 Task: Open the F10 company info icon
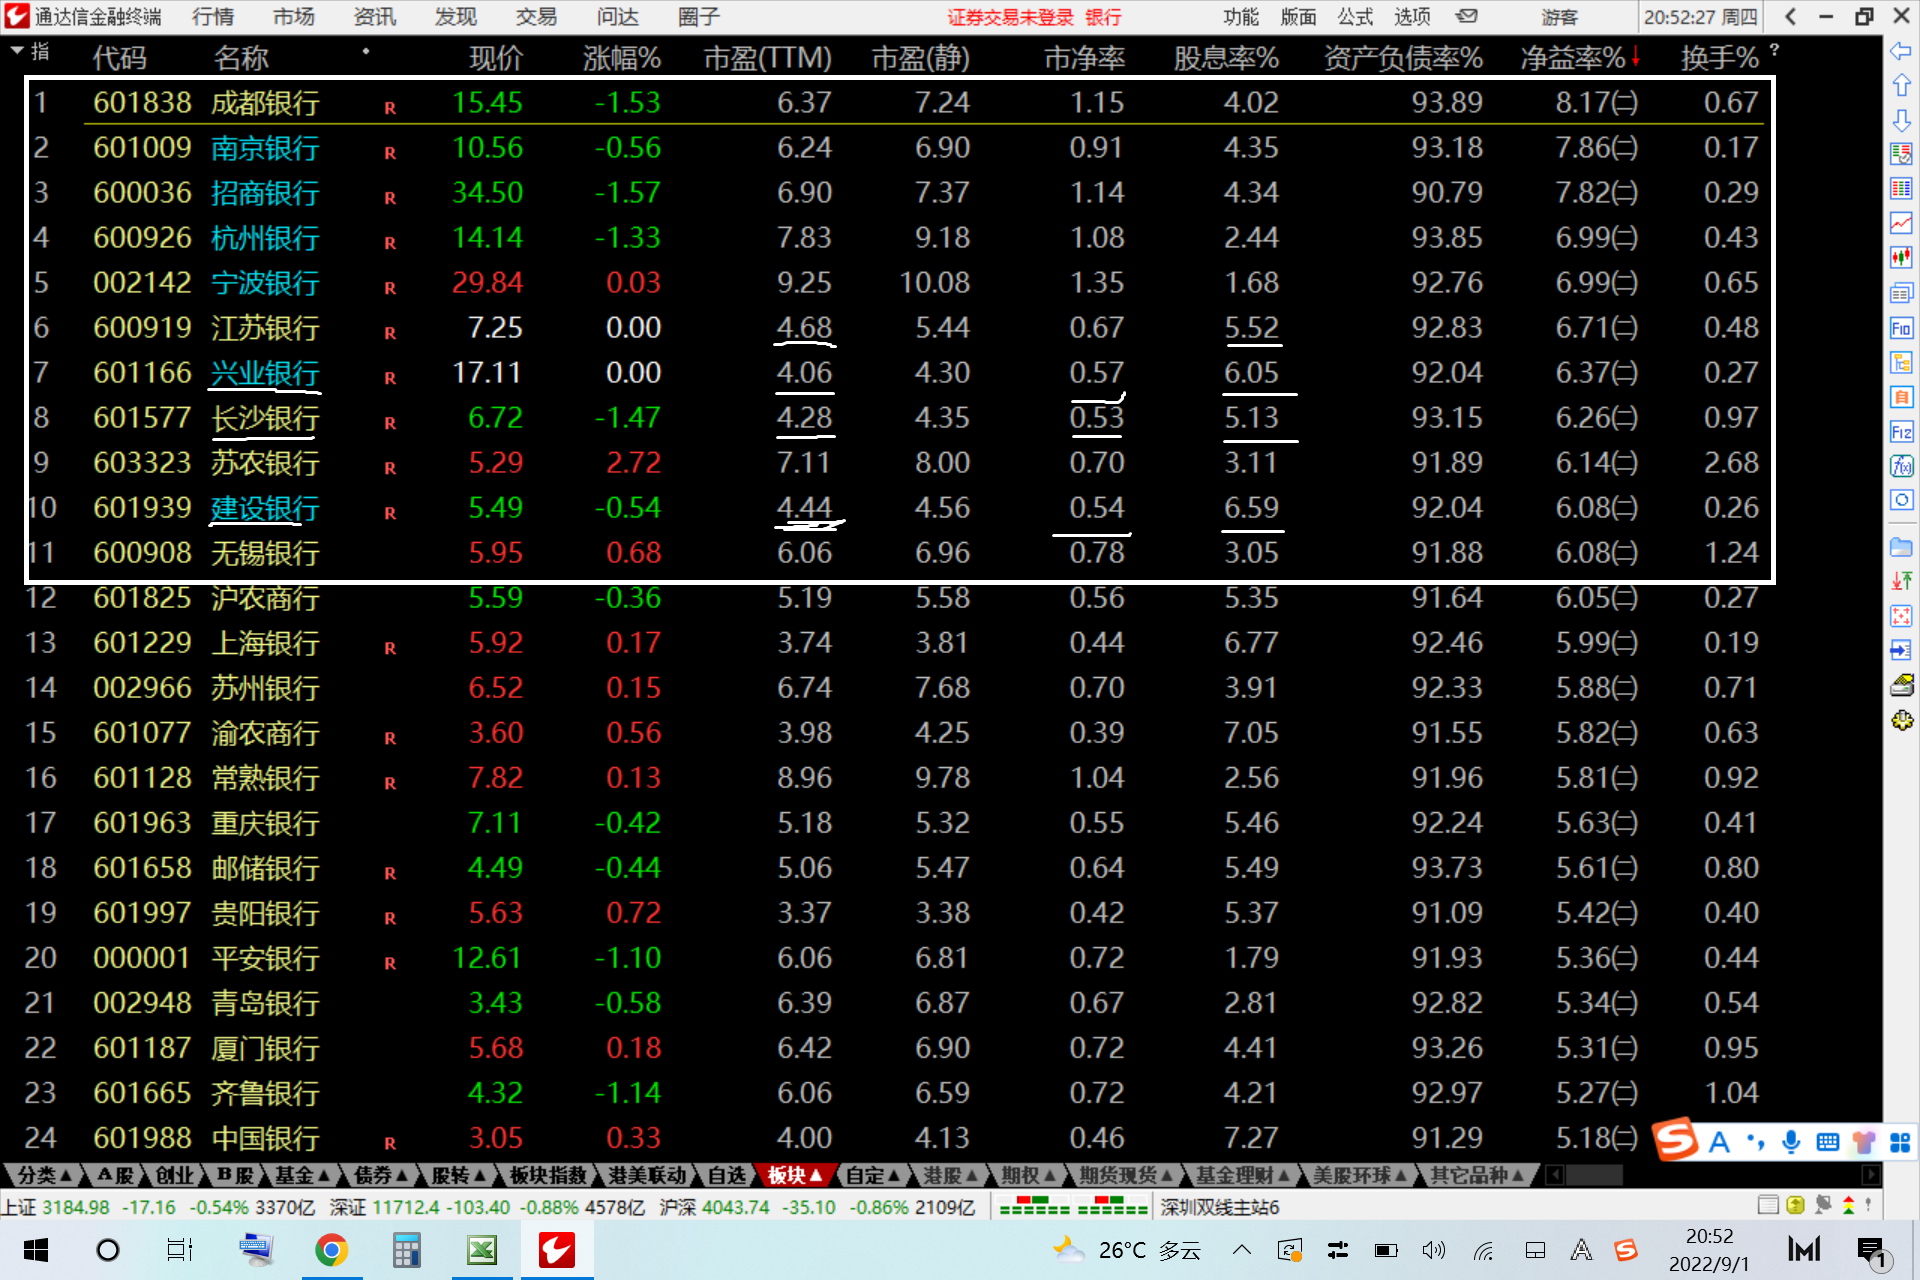point(1901,329)
